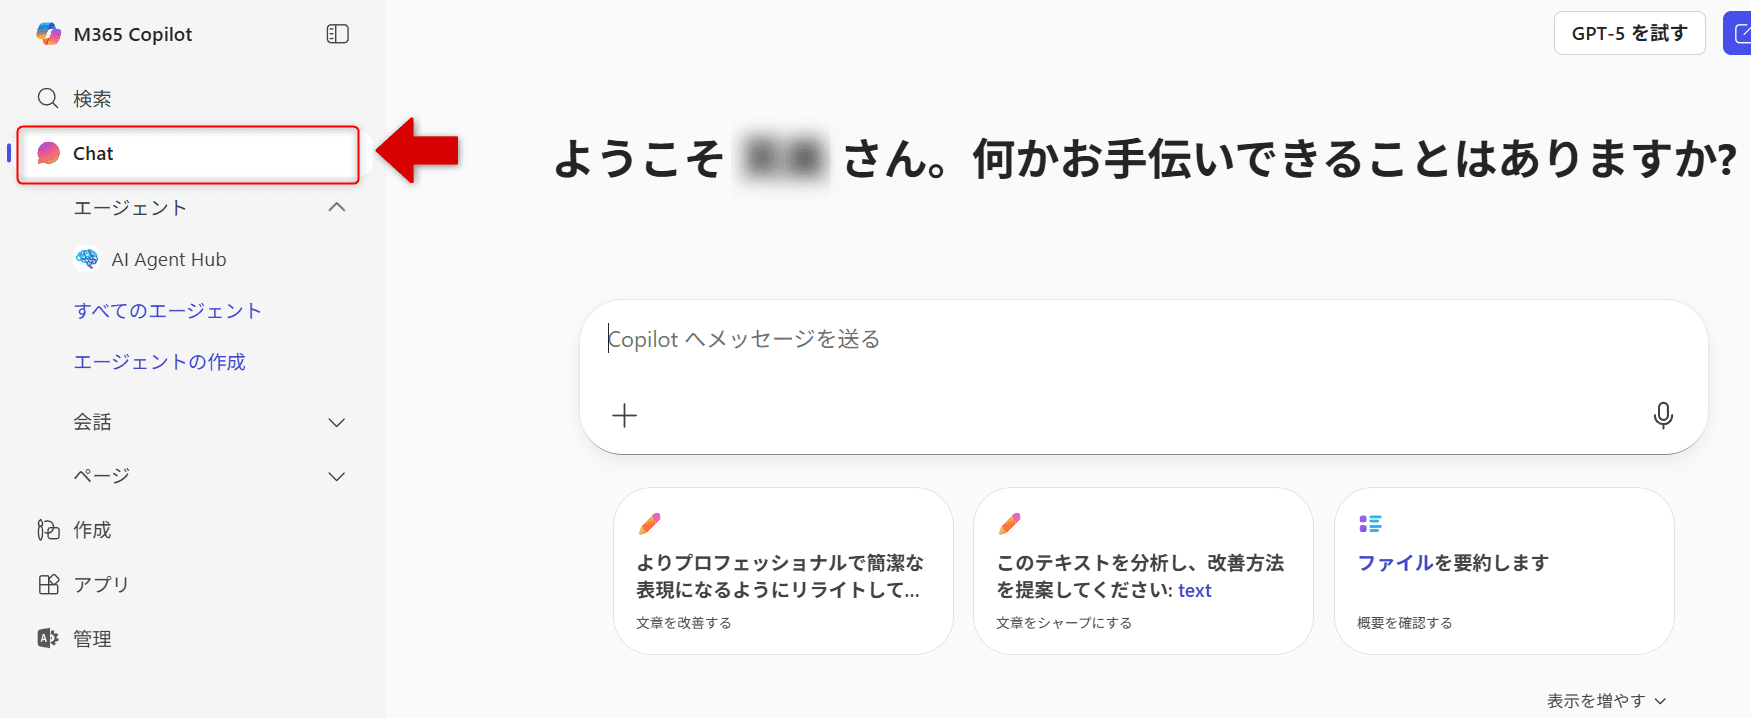Screen dimensions: 1751x718
Task: Select すべてのエージェント in the sidebar
Action: [168, 311]
